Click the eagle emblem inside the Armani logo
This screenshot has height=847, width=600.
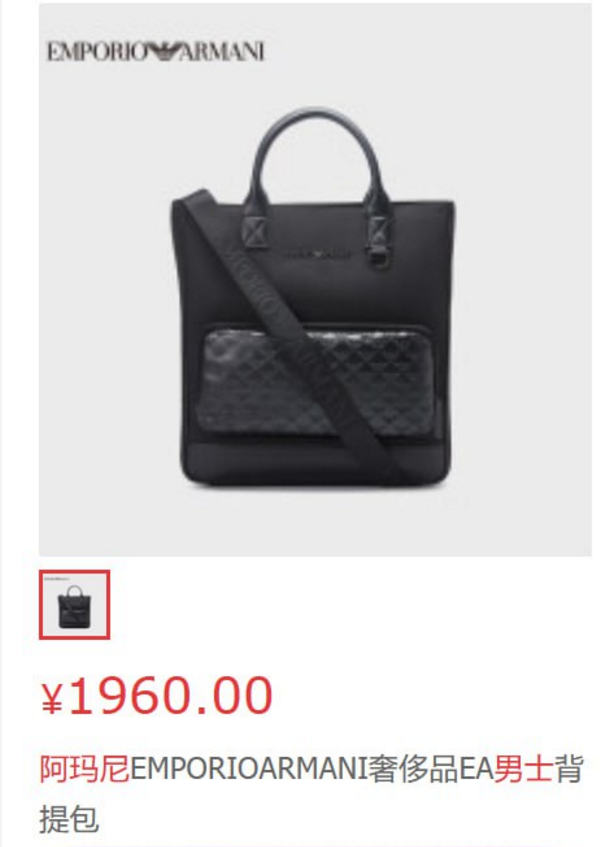162,52
